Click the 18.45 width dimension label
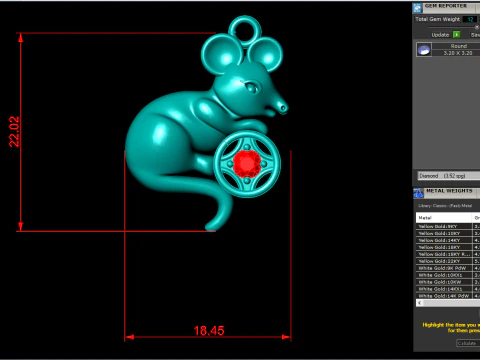Screen dimensions: 480x360 (x=209, y=331)
